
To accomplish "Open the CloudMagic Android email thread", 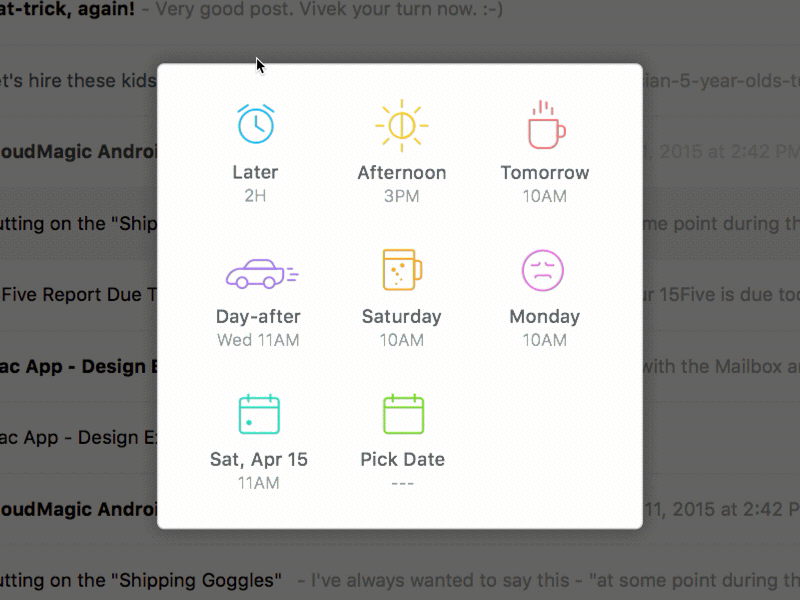I will pos(70,151).
